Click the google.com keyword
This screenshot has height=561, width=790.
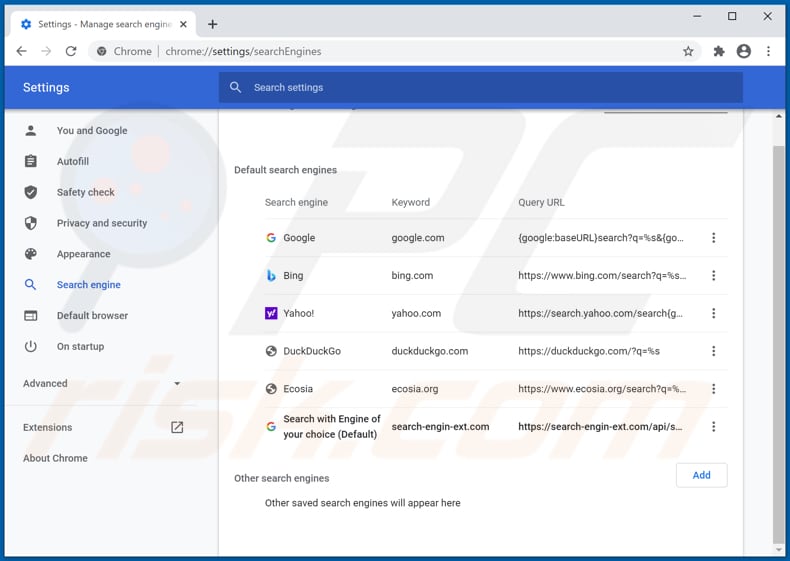click(418, 237)
